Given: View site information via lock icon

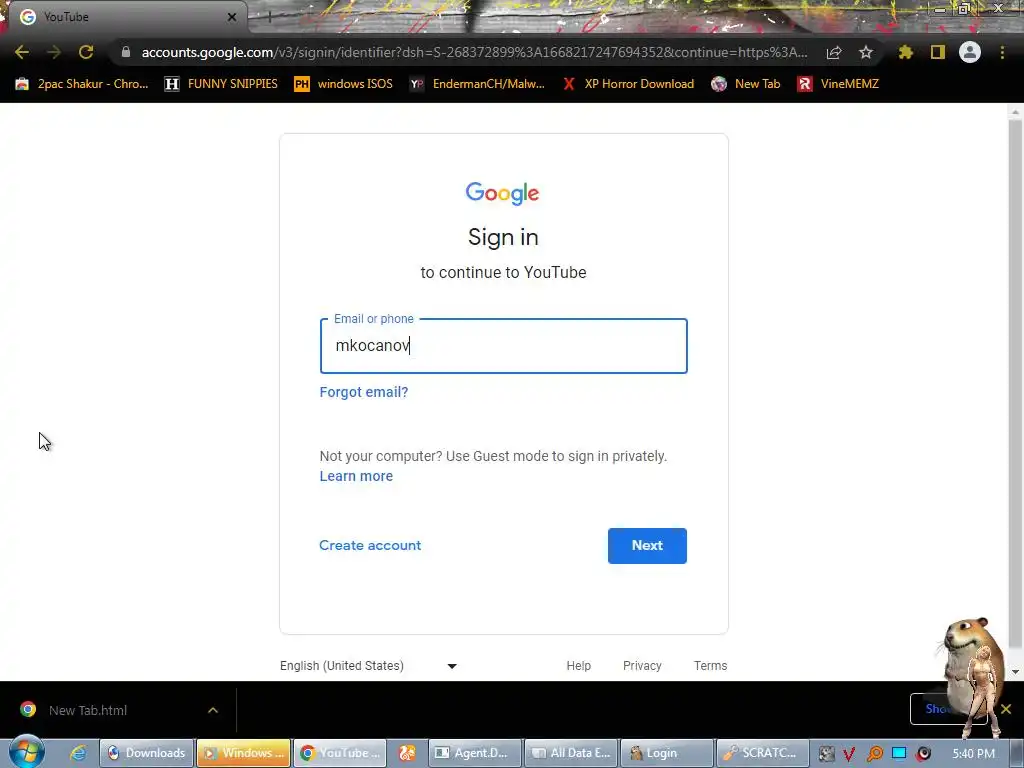Looking at the screenshot, I should pos(126,52).
